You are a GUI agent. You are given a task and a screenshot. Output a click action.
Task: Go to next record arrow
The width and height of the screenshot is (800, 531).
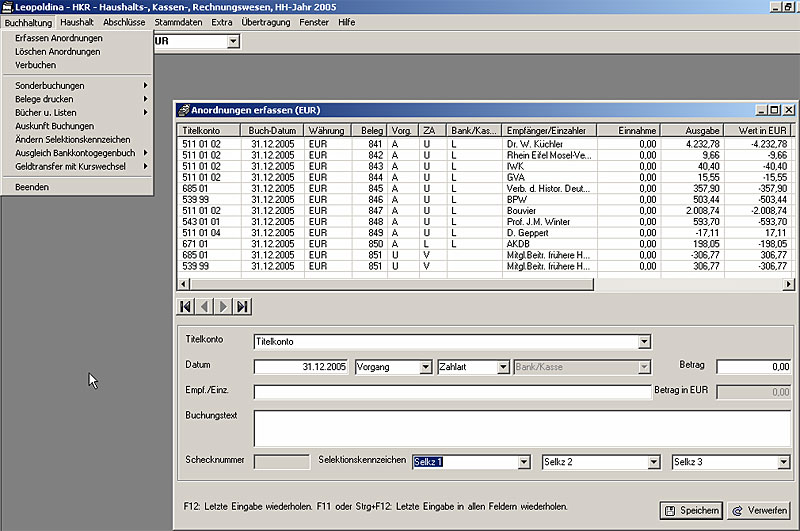pos(224,306)
